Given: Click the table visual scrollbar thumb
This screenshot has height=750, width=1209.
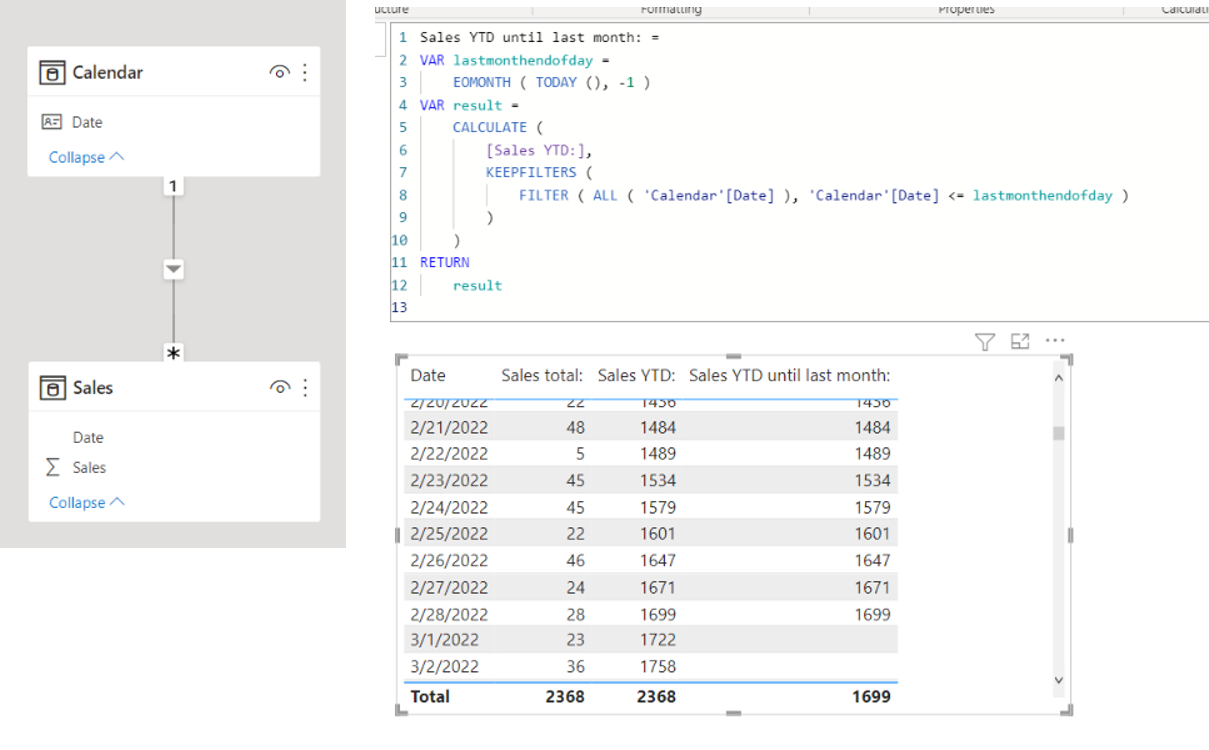Looking at the screenshot, I should (1059, 433).
